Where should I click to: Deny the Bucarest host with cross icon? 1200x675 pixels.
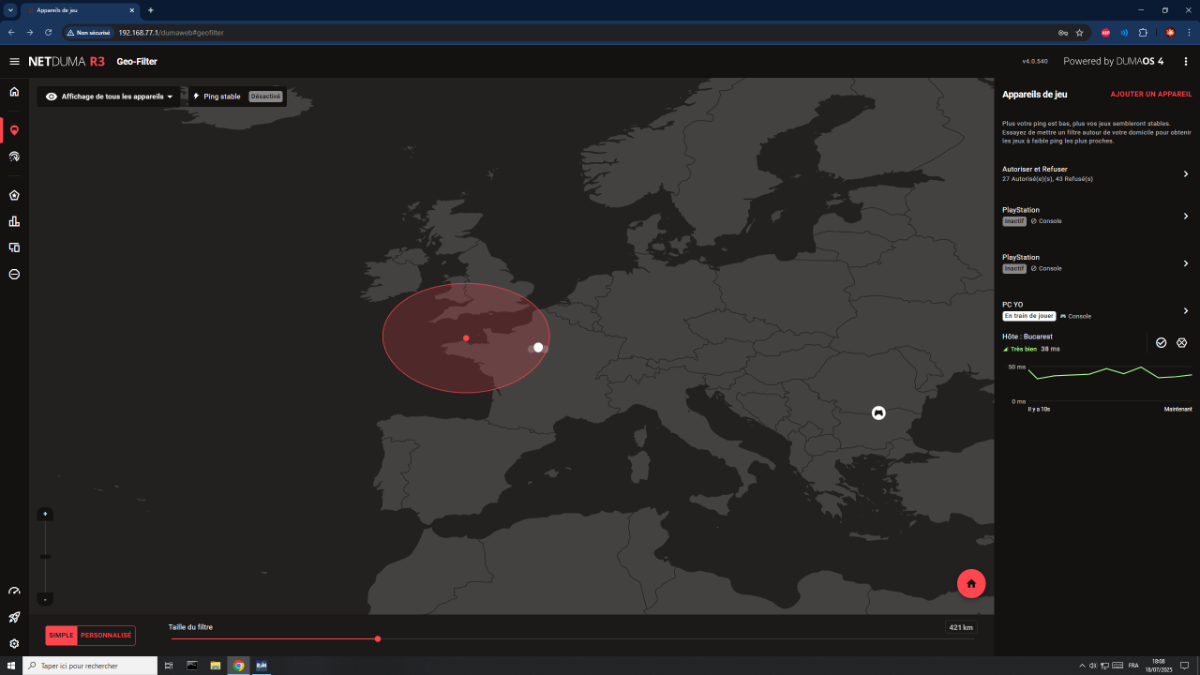click(x=1182, y=342)
